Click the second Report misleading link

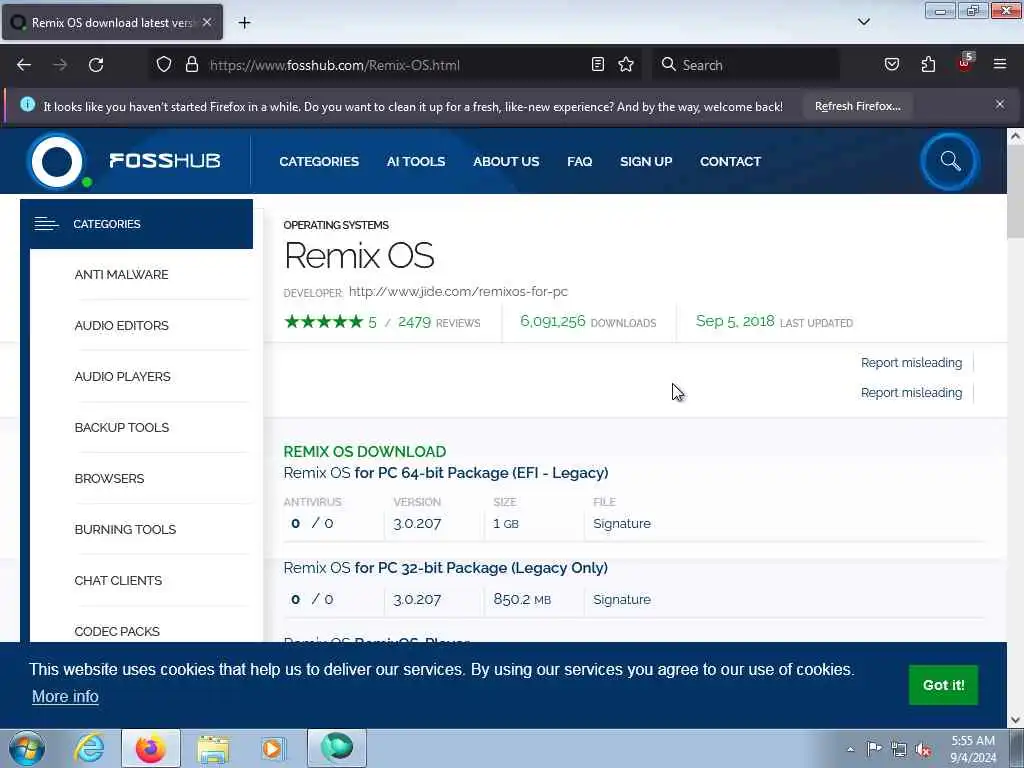click(x=911, y=392)
